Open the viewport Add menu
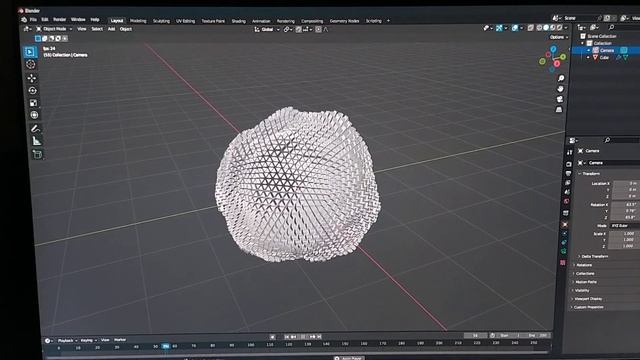 tap(111, 29)
